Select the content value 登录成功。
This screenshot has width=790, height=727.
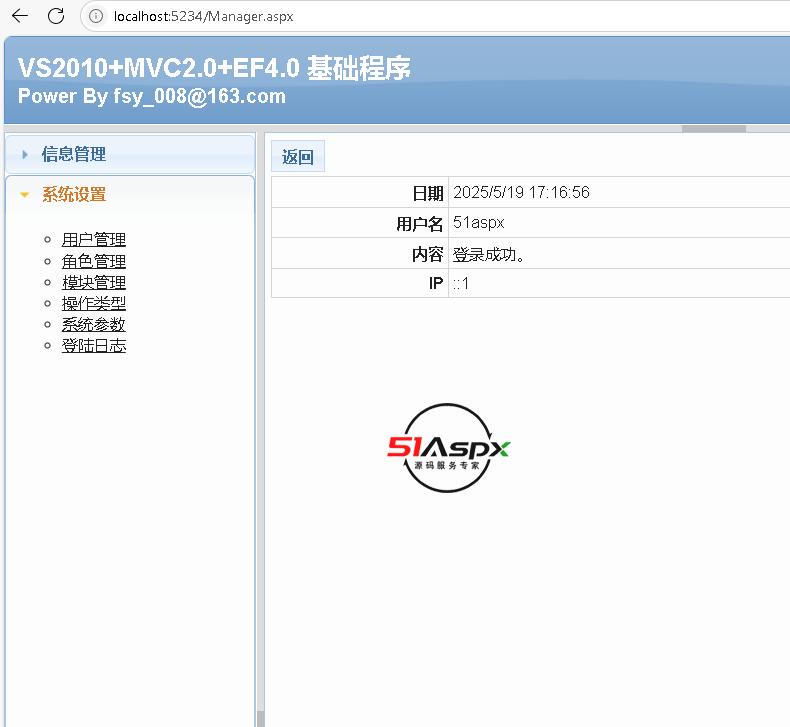click(x=489, y=254)
